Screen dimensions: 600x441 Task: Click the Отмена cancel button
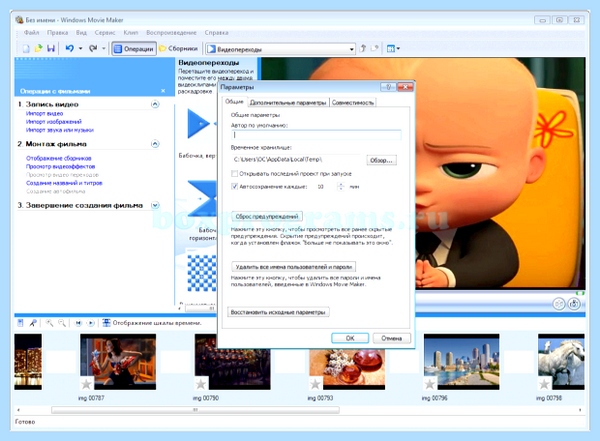(x=391, y=338)
